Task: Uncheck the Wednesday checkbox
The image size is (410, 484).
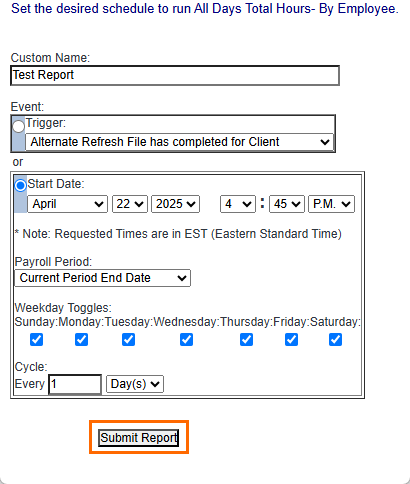Action: click(x=186, y=340)
